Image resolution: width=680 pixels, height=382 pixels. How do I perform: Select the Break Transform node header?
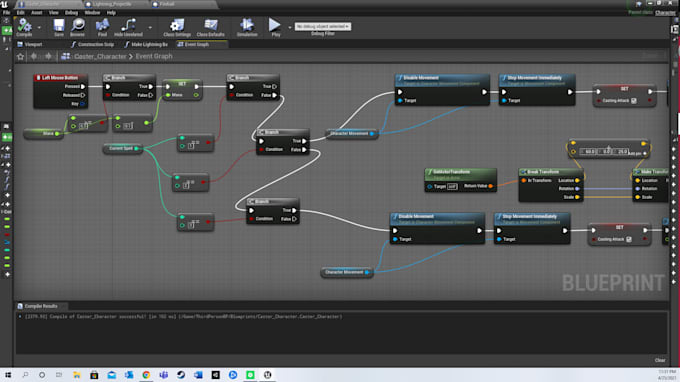point(551,172)
